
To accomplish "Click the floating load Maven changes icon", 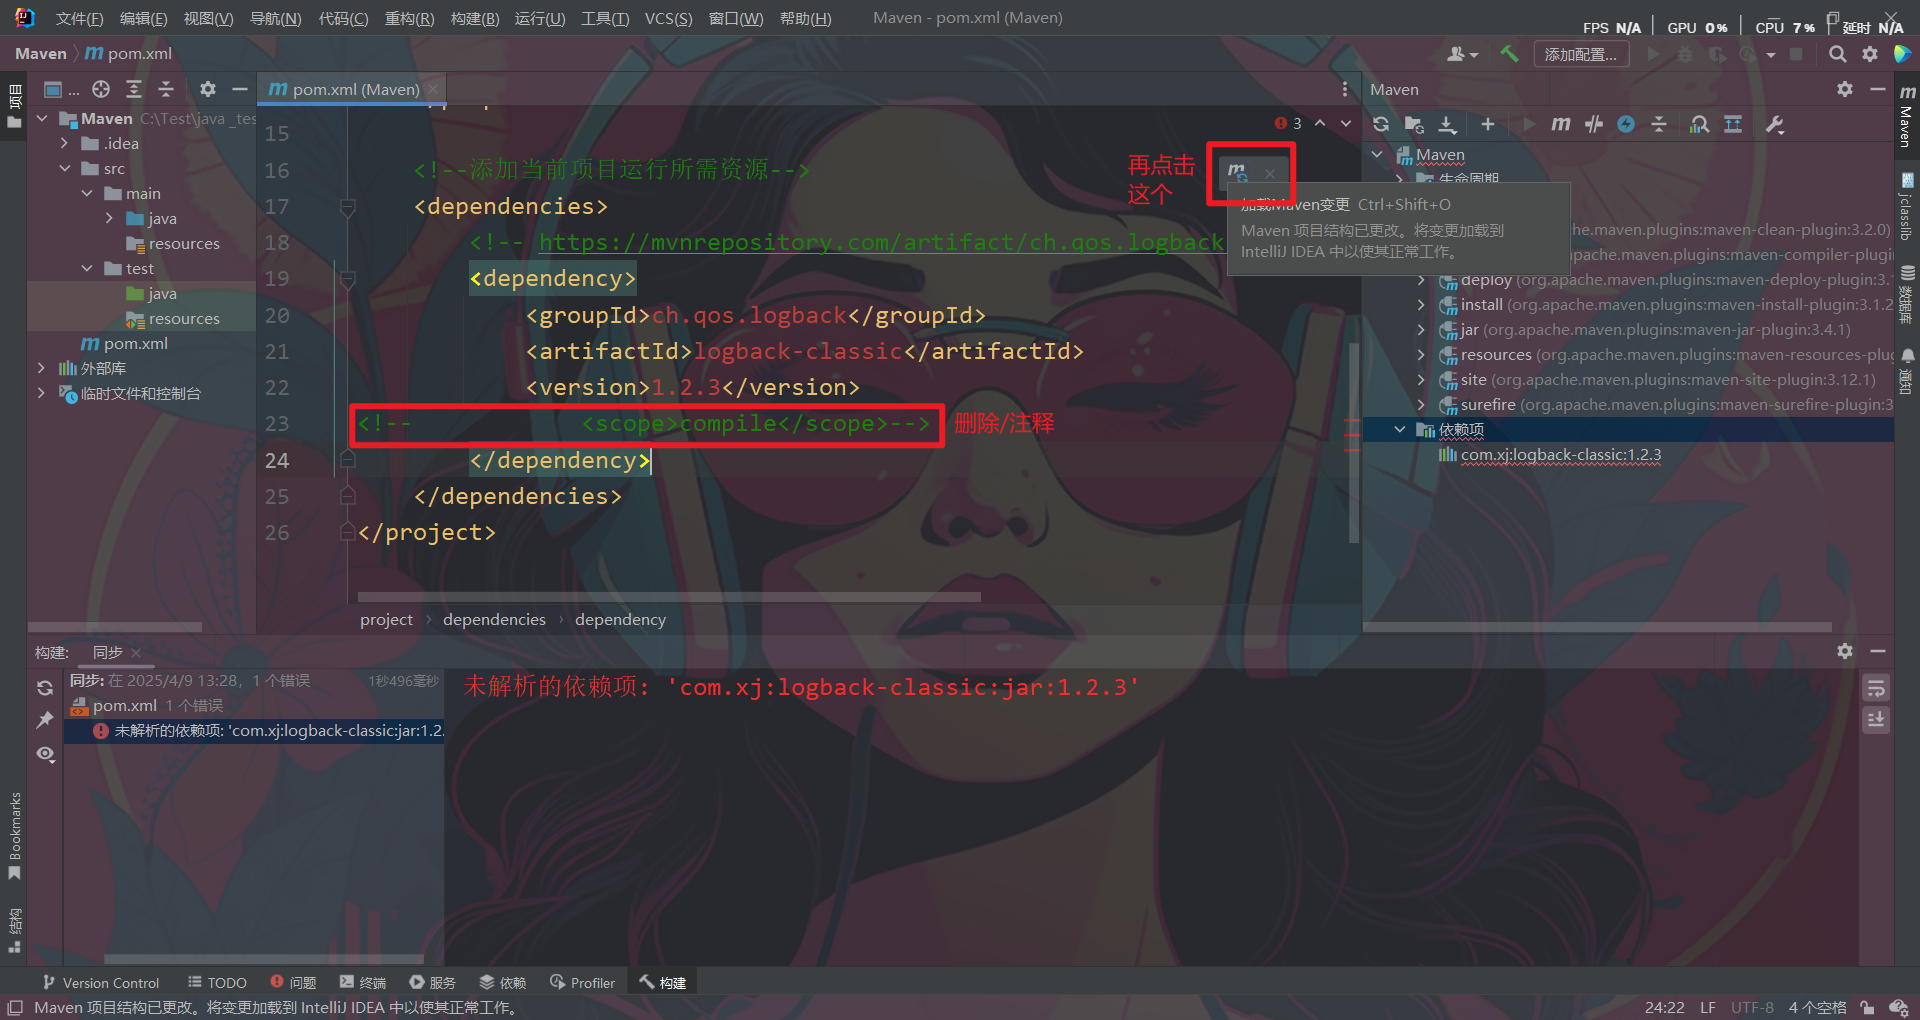I will coord(1238,172).
